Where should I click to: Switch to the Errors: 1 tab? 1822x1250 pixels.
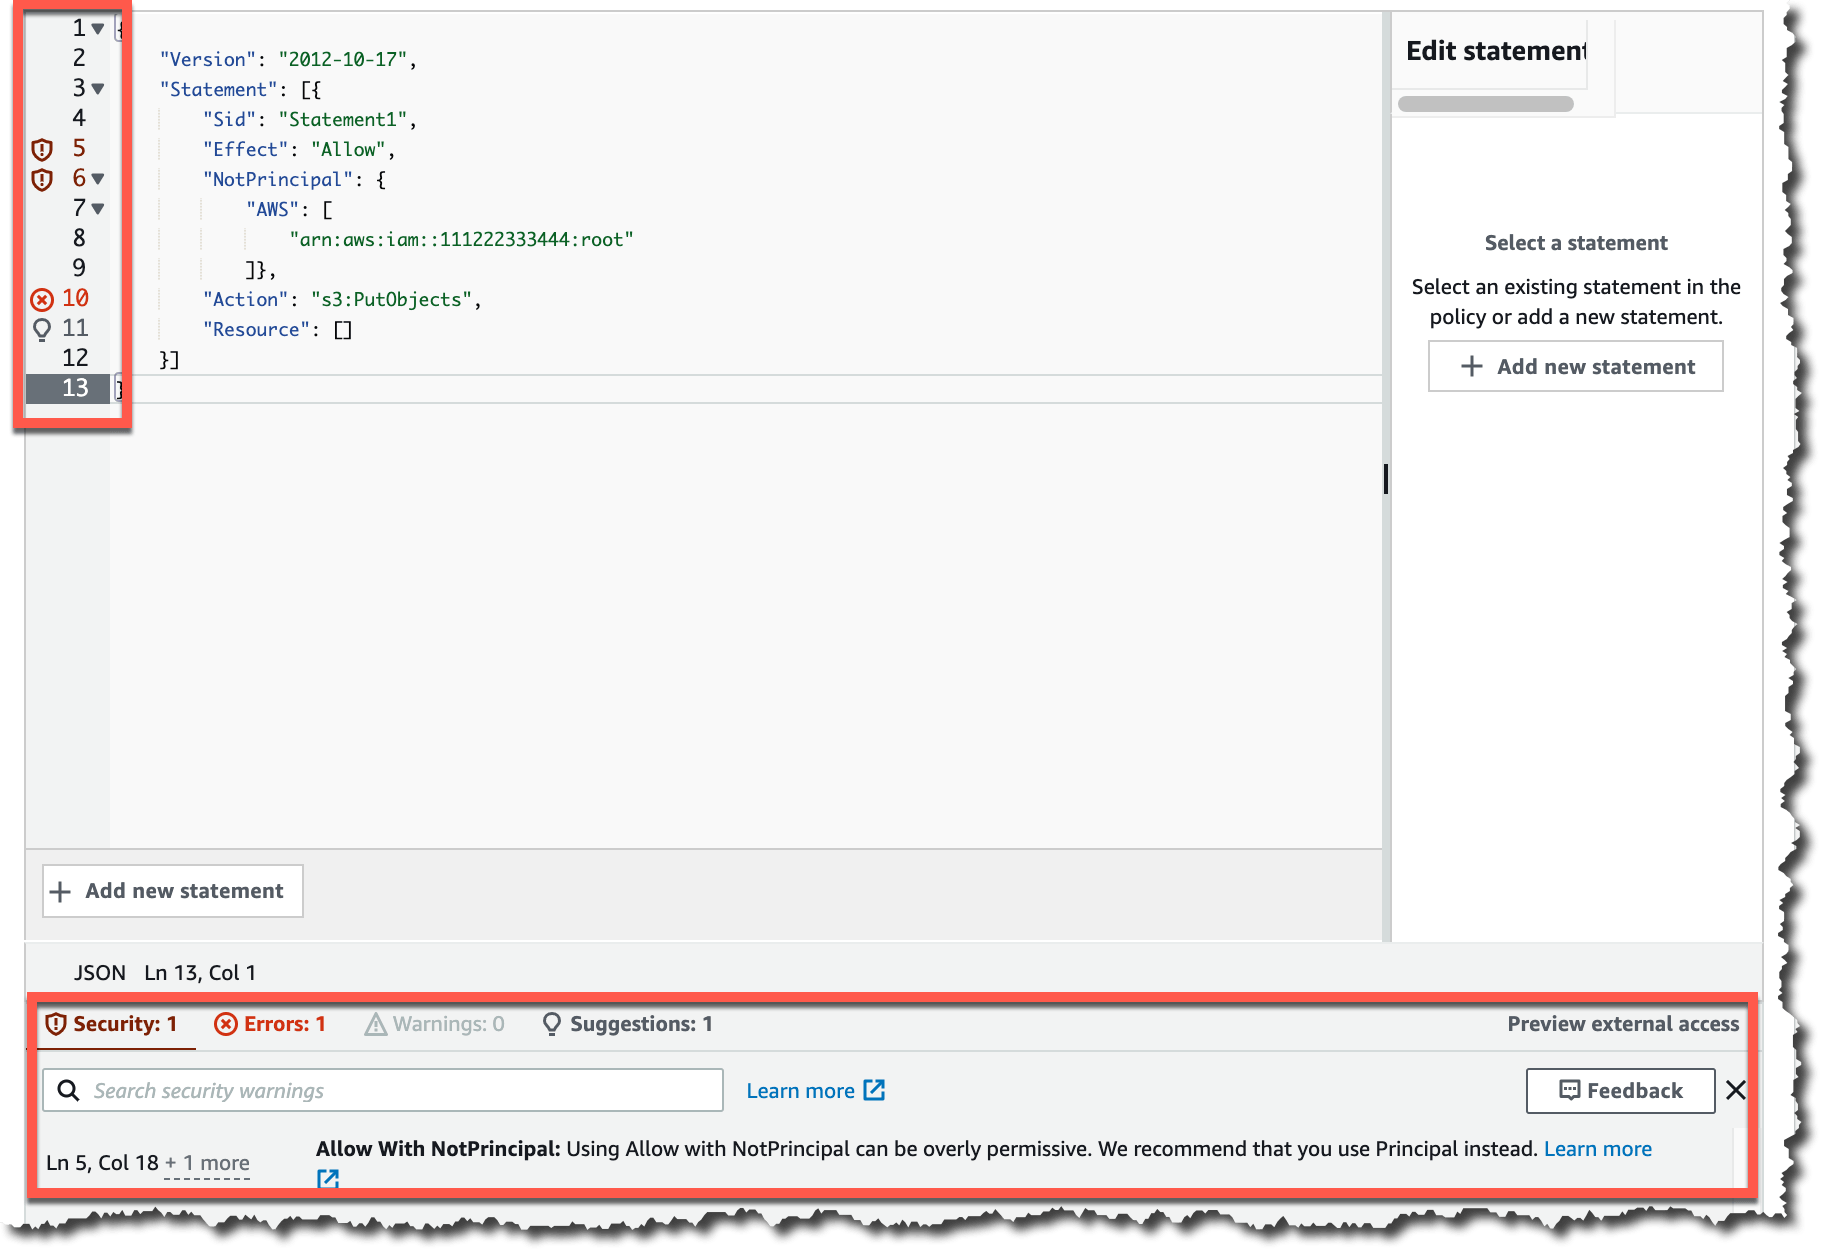point(270,1023)
